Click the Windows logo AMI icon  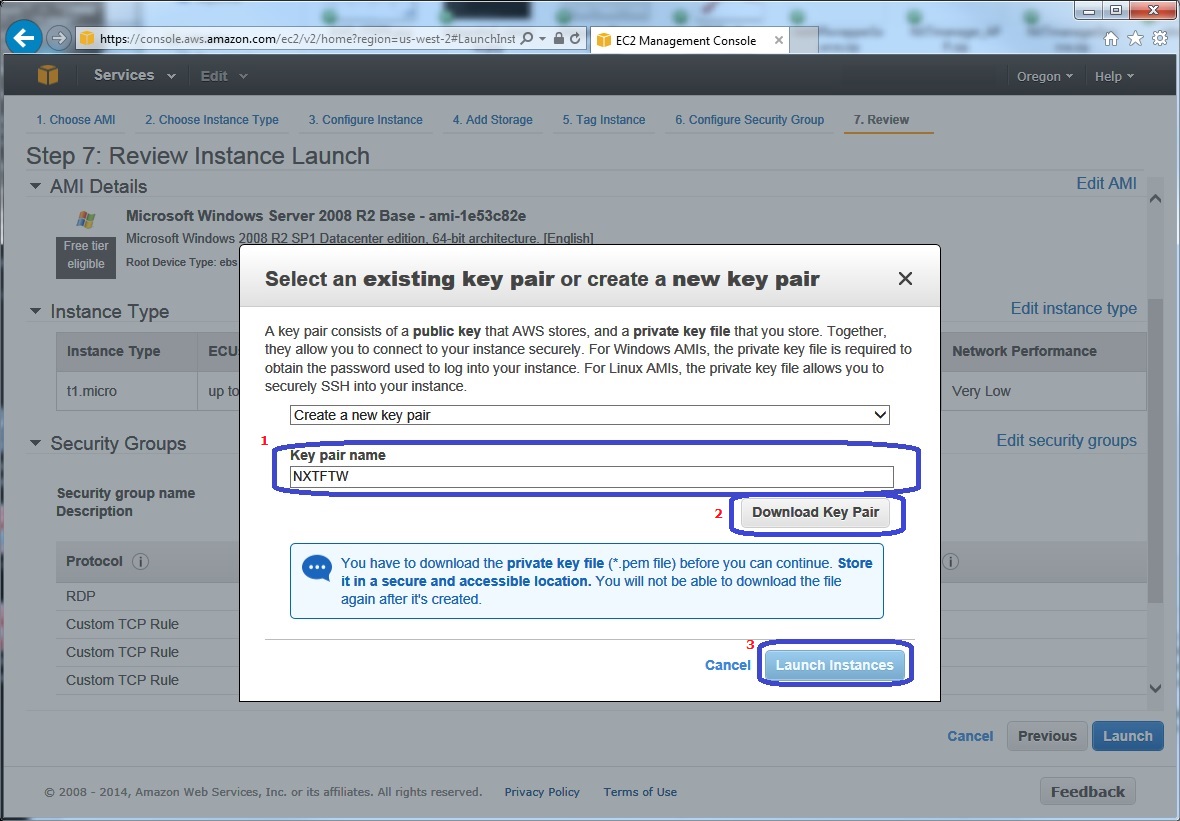click(x=86, y=220)
